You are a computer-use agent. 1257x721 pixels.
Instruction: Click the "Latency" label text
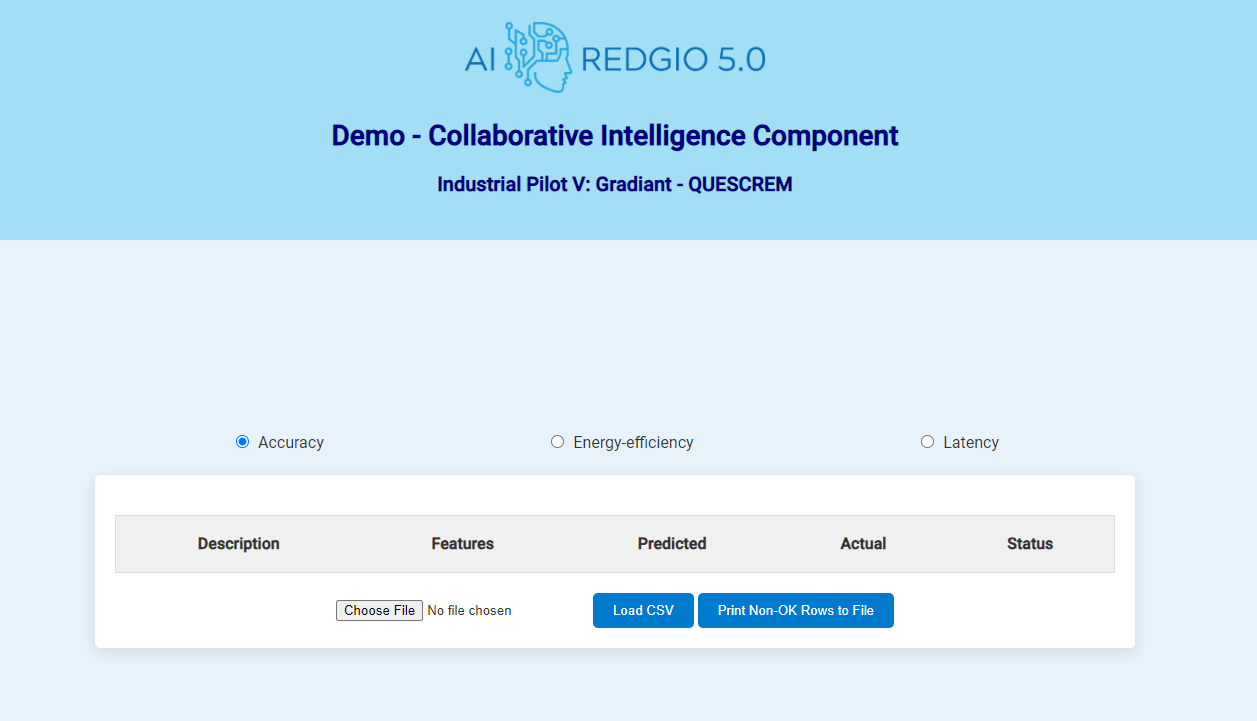[971, 442]
